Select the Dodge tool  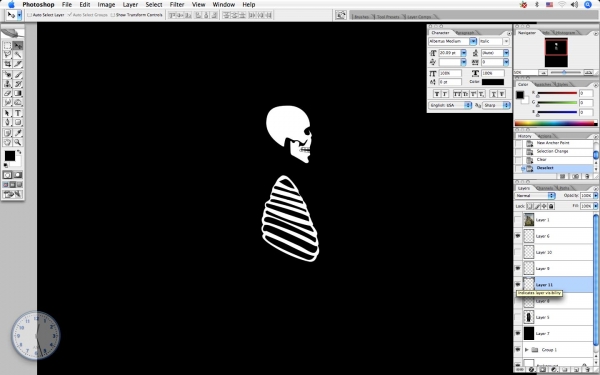tap(18, 102)
